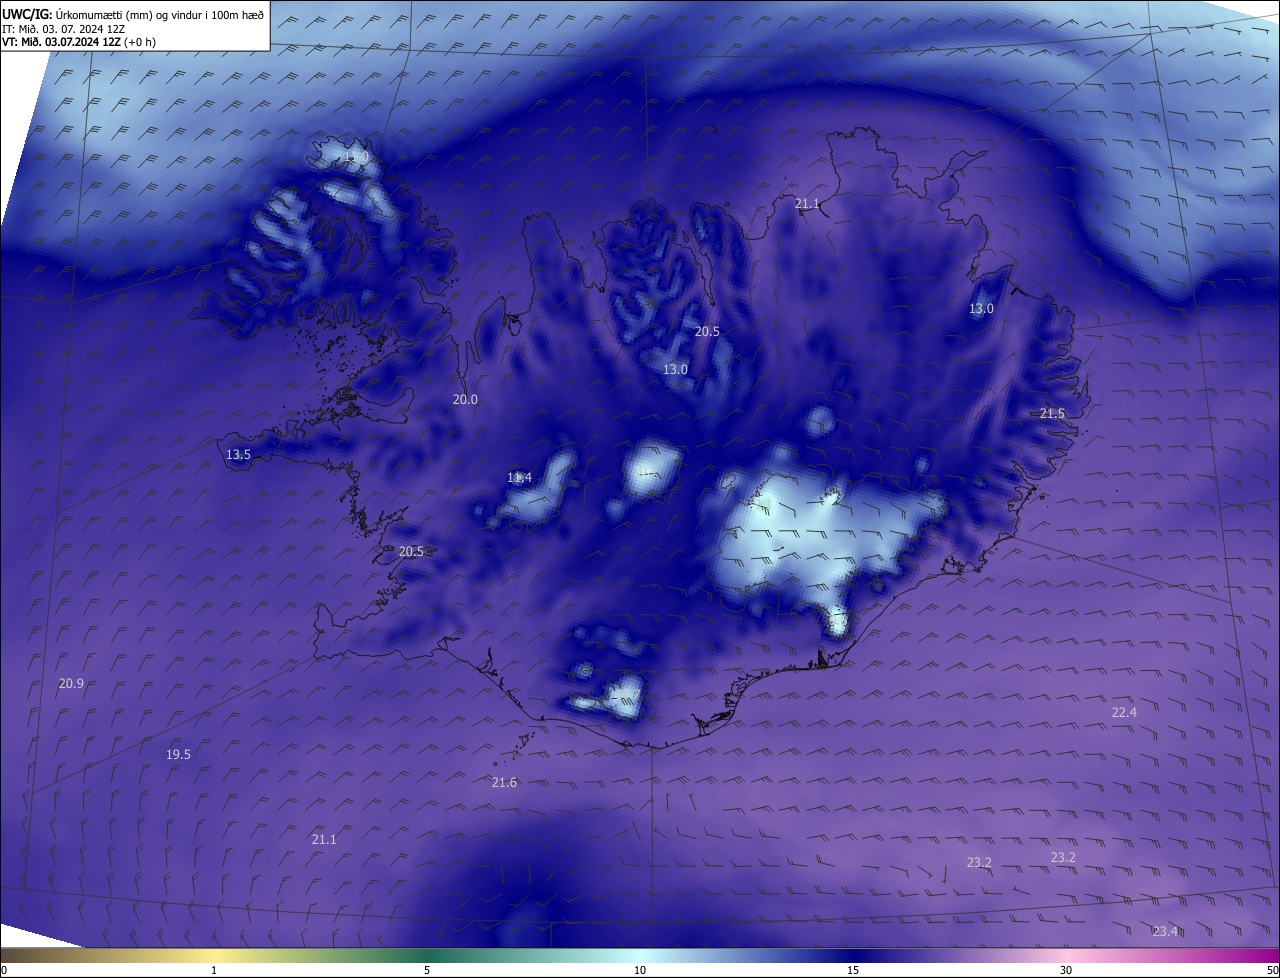Click the colorbar tick label 50
Viewport: 1280px width, 978px height.
tap(1272, 970)
